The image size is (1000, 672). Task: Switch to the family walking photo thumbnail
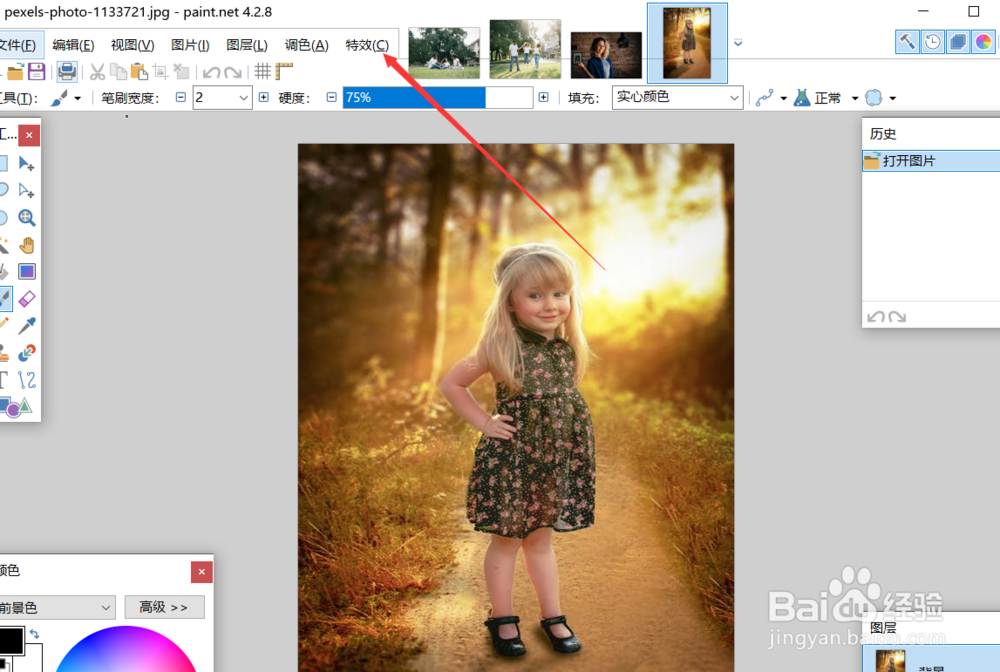click(x=525, y=49)
